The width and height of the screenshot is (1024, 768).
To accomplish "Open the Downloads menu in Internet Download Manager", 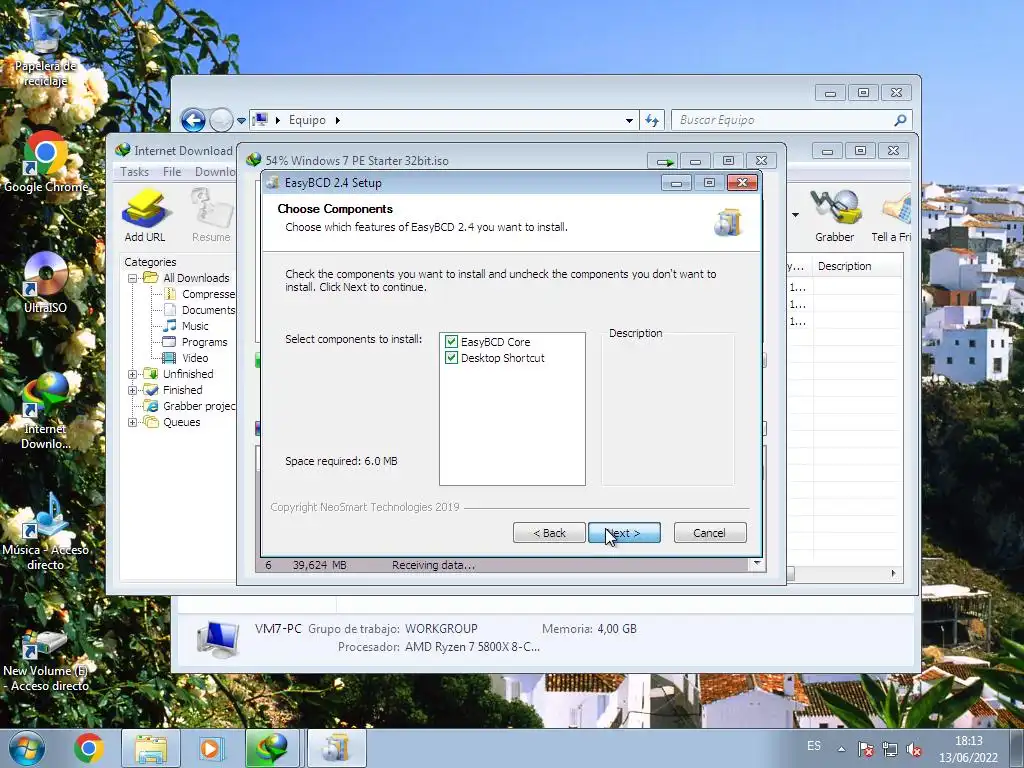I will pos(215,172).
